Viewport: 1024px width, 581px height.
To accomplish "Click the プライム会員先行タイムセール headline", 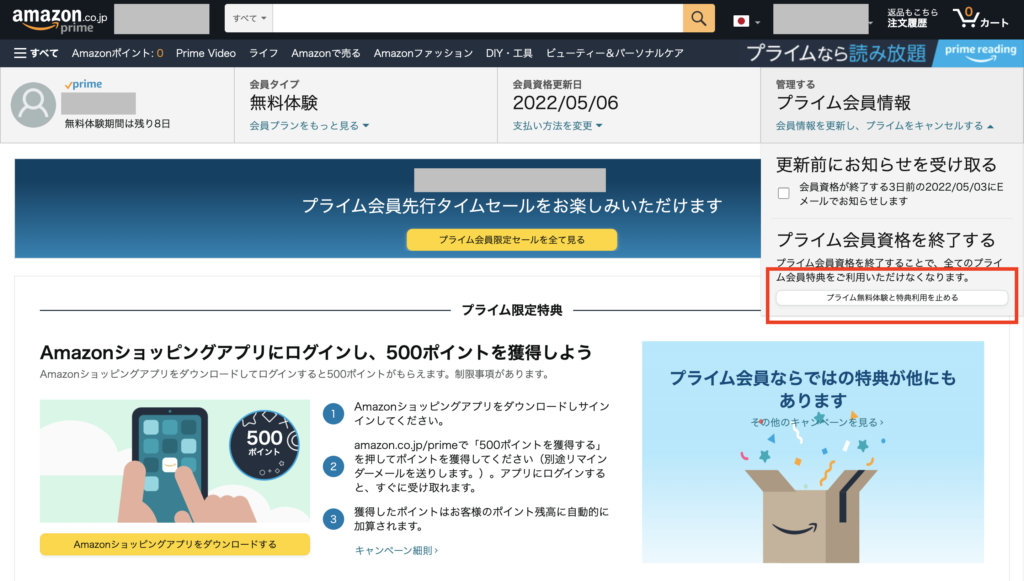I will (x=512, y=206).
